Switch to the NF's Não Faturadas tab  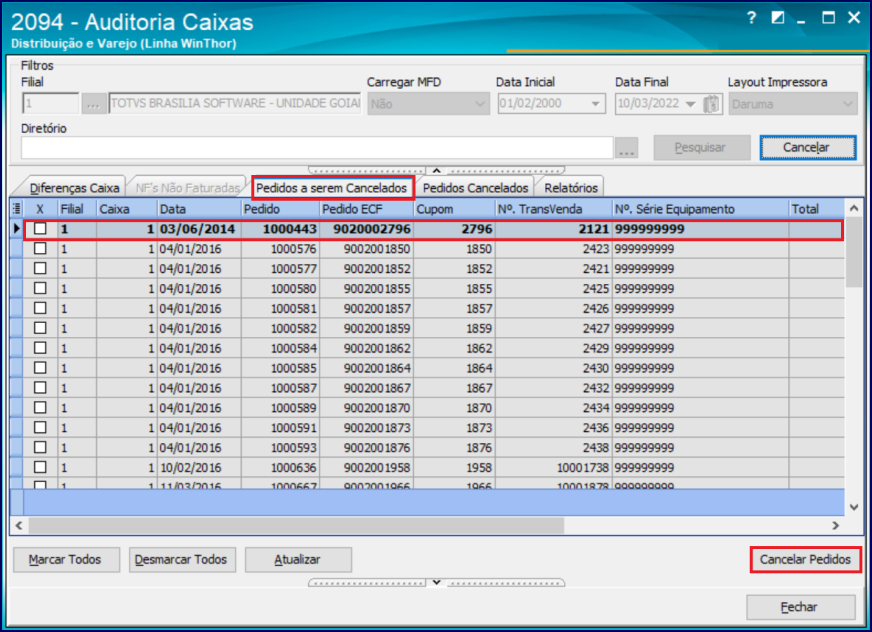pyautogui.click(x=187, y=188)
